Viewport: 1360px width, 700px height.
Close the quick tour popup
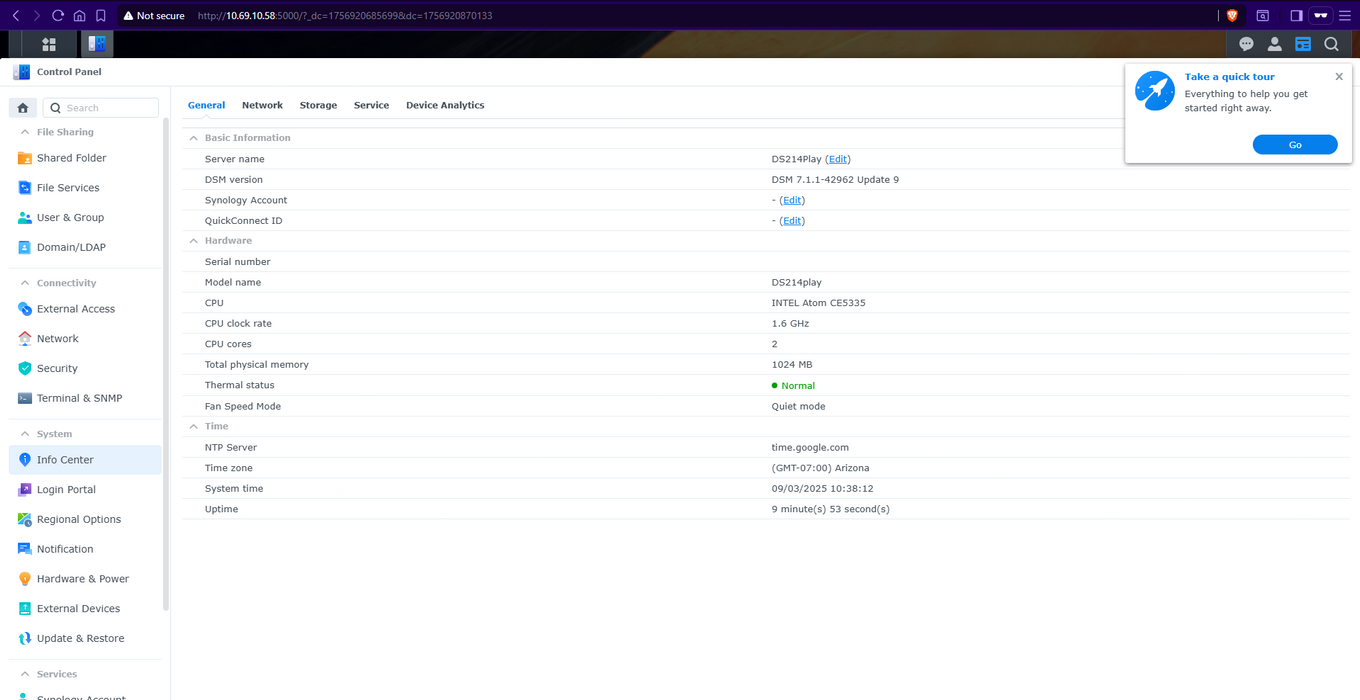coord(1339,77)
